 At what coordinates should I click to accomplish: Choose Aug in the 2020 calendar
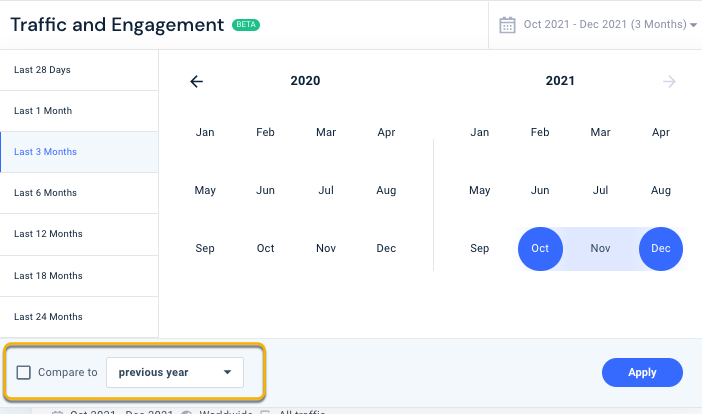click(386, 190)
